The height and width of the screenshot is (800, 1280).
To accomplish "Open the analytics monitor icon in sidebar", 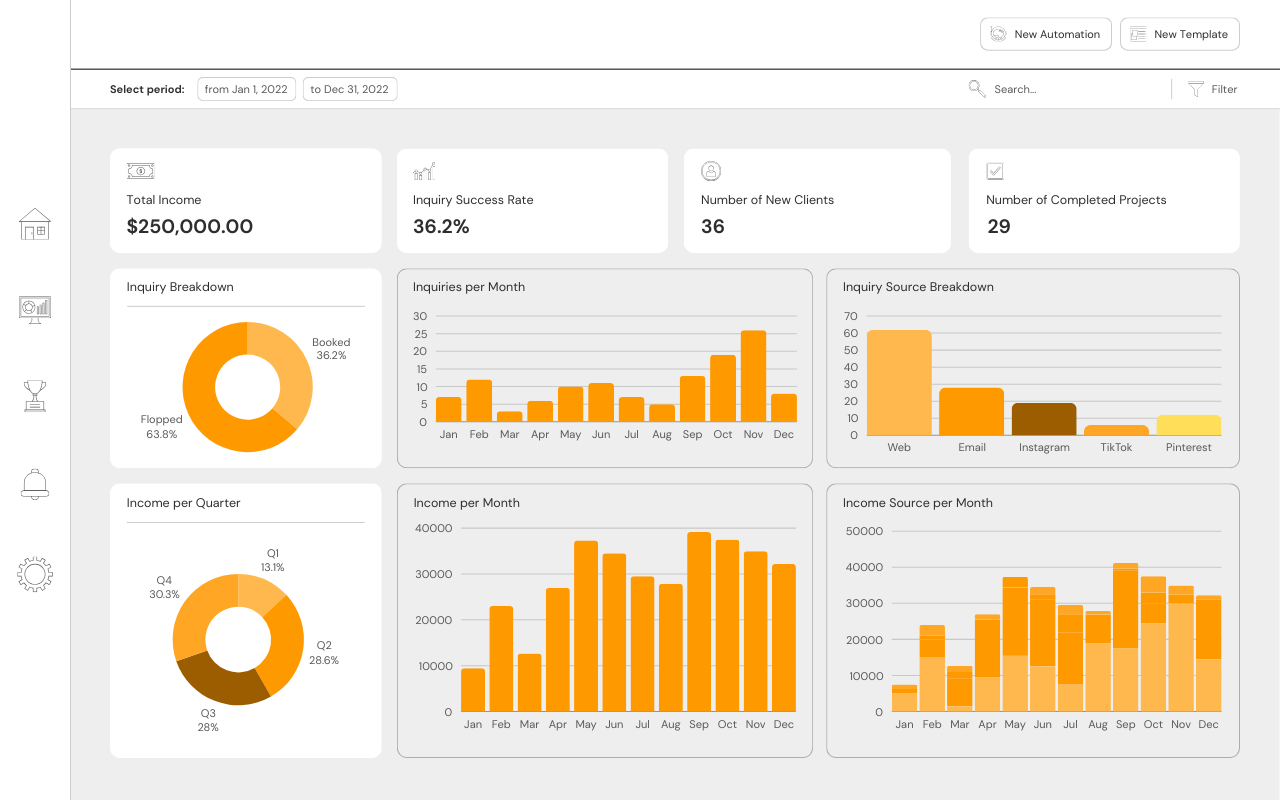I will coord(35,309).
